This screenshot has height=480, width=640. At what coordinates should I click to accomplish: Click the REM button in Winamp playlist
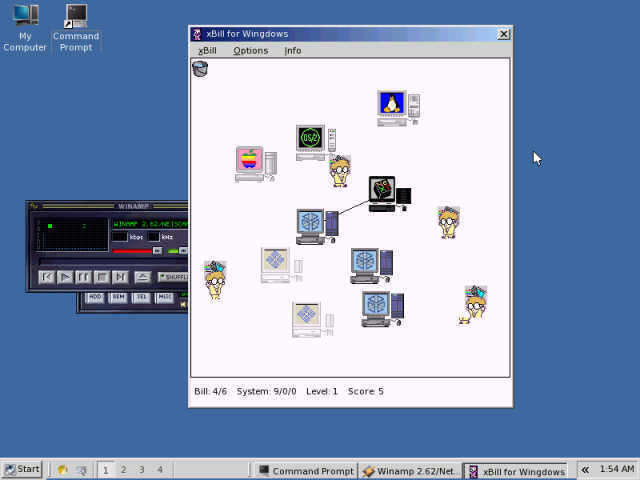tap(118, 297)
